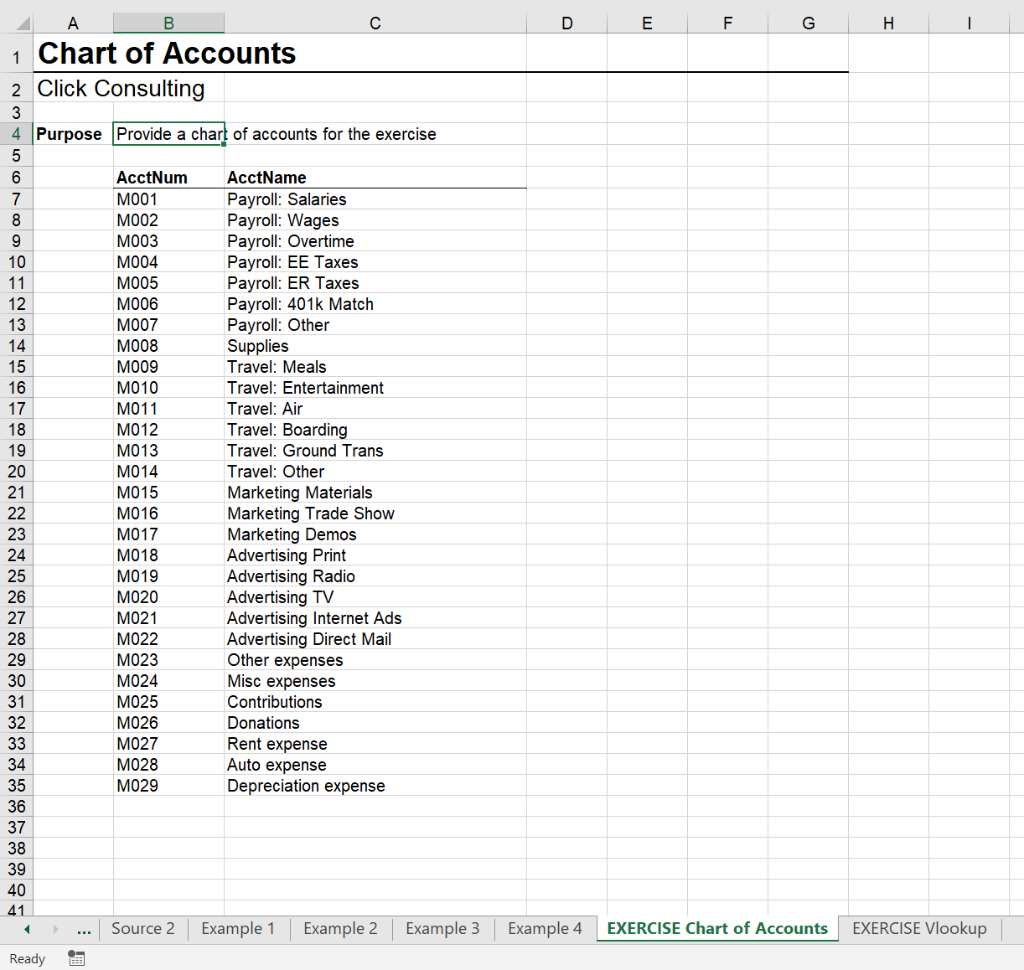Open the Example 1 sheet tab
Viewport: 1024px width, 970px height.
pyautogui.click(x=238, y=928)
